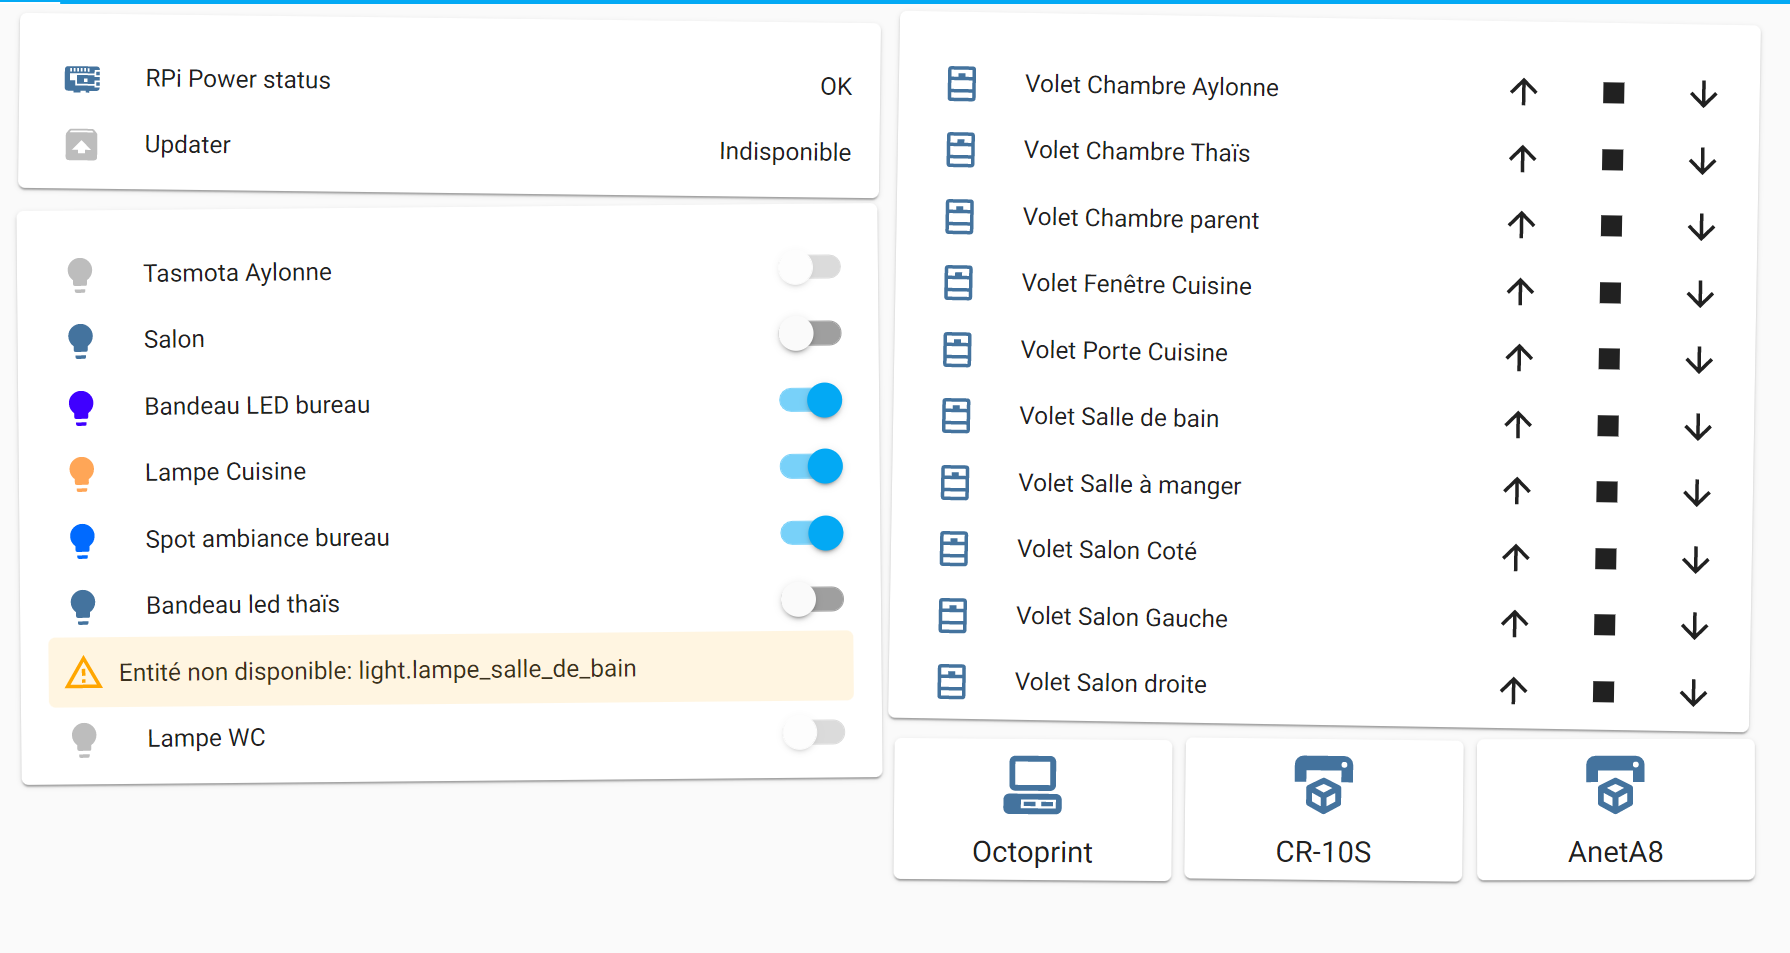Screen dimensions: 1790x953
Task: Click the Volet Salon Gauche blind icon
Action: coord(953,615)
